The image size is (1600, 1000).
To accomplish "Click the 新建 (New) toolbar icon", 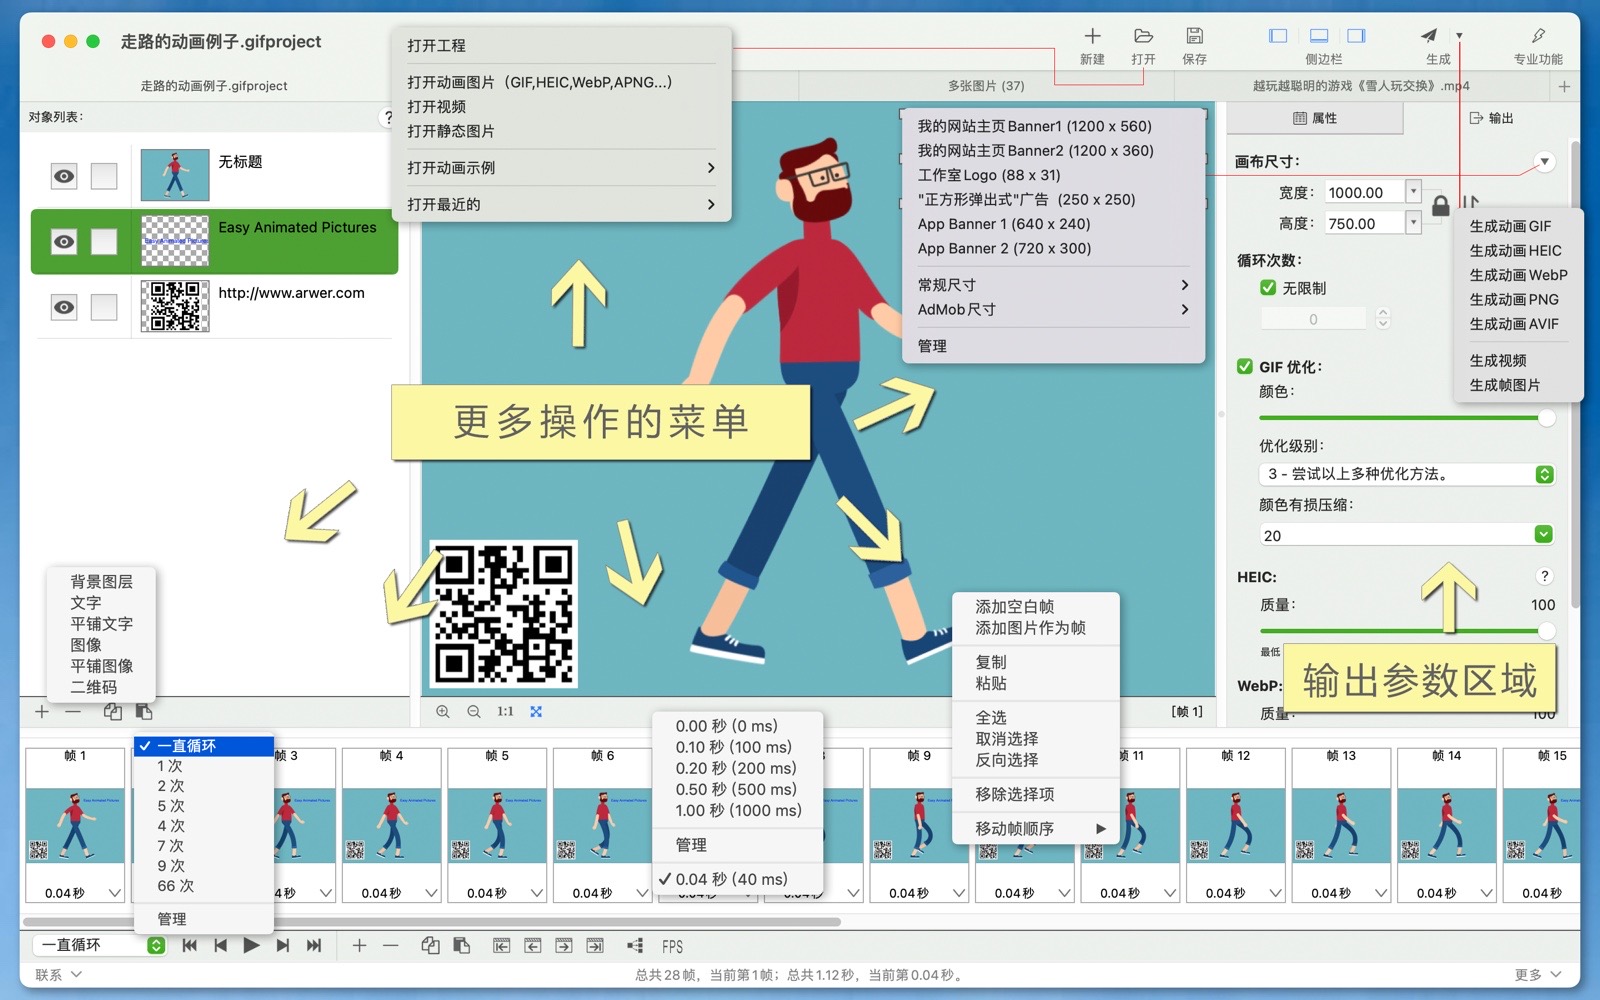I will [1092, 37].
